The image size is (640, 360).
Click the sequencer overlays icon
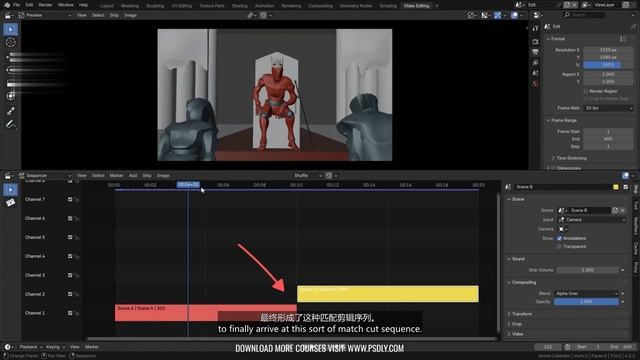click(626, 176)
